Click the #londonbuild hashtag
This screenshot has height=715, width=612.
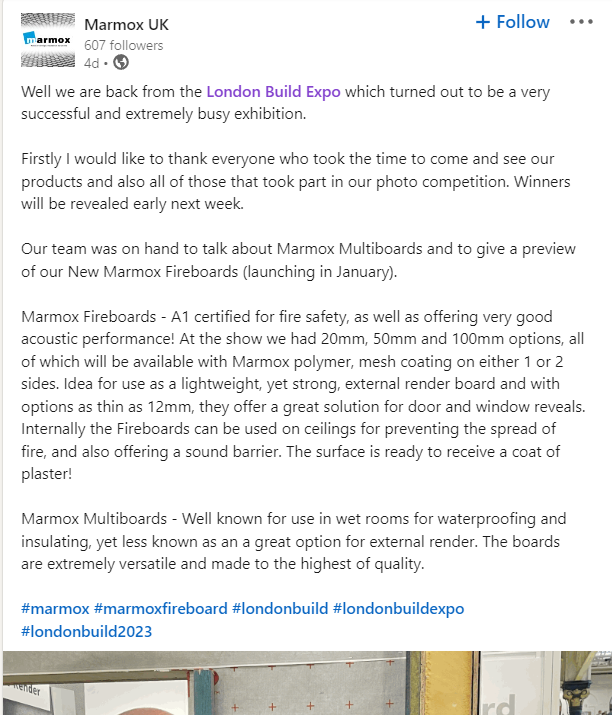279,608
